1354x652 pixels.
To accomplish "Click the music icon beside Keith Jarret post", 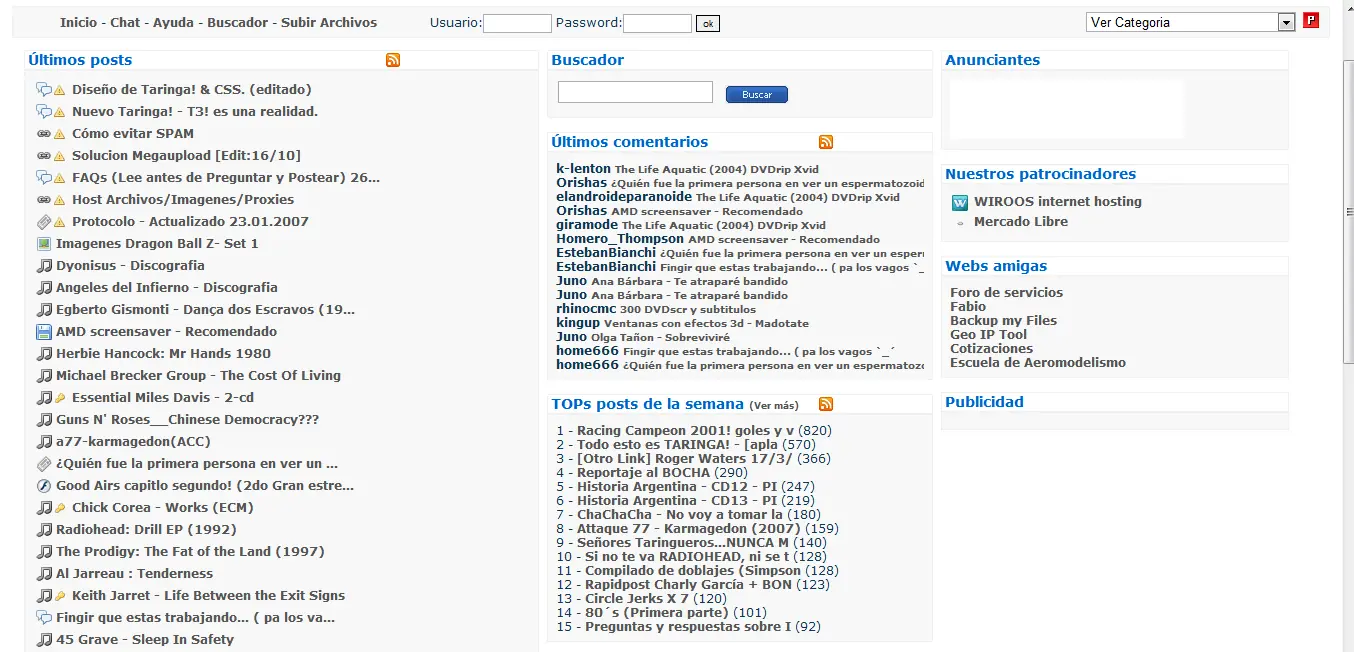I will point(44,596).
